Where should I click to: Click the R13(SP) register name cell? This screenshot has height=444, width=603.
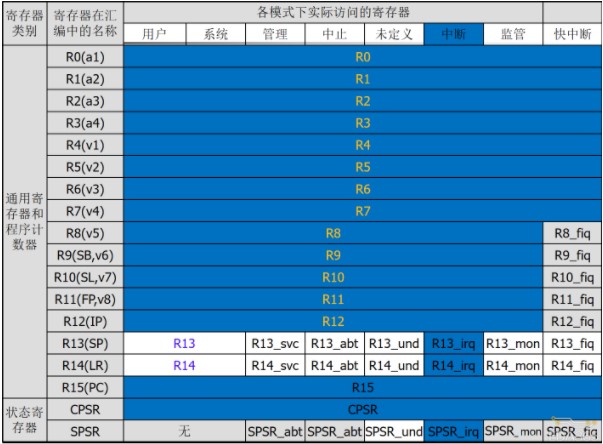[x=85, y=343]
